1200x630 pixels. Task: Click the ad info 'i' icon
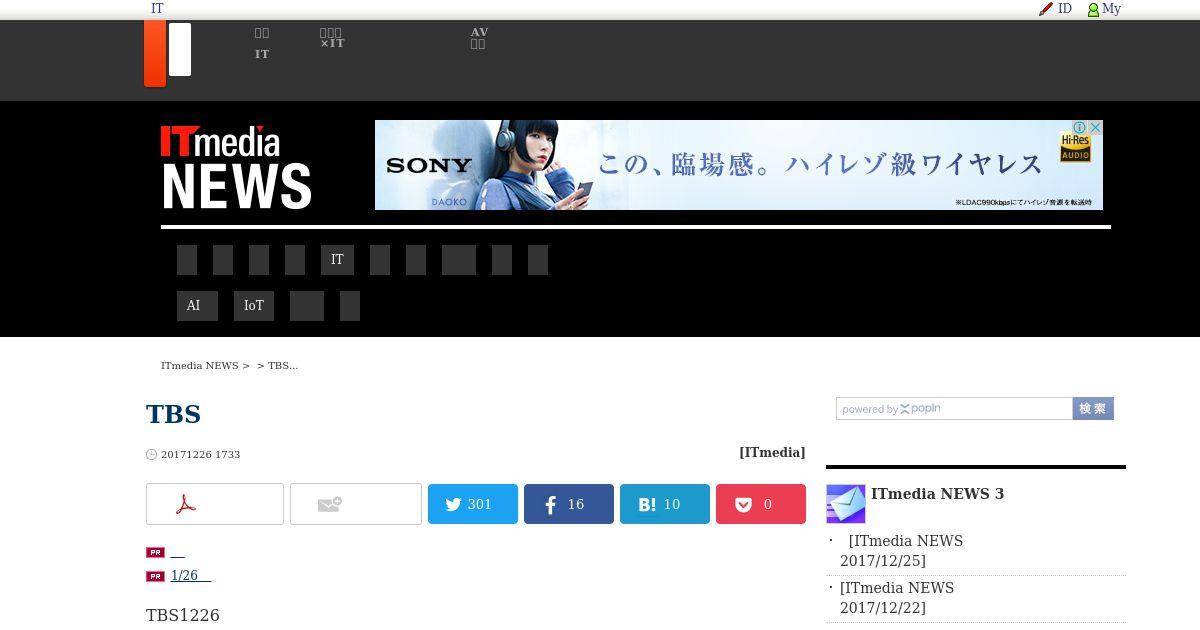pos(1080,128)
